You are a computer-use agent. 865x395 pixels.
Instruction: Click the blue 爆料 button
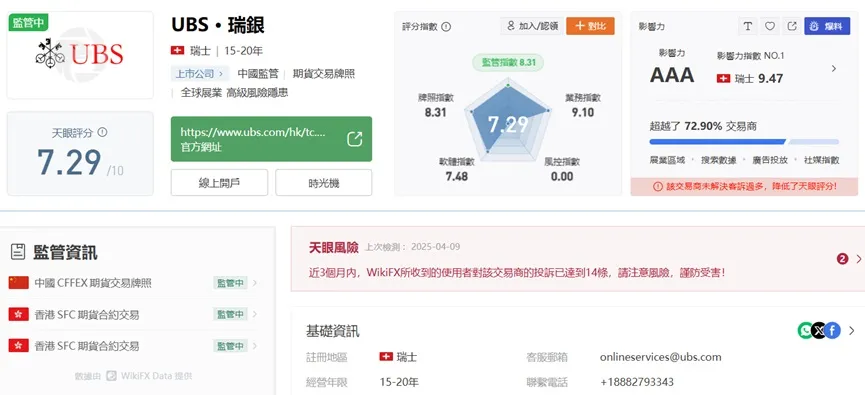click(x=827, y=26)
